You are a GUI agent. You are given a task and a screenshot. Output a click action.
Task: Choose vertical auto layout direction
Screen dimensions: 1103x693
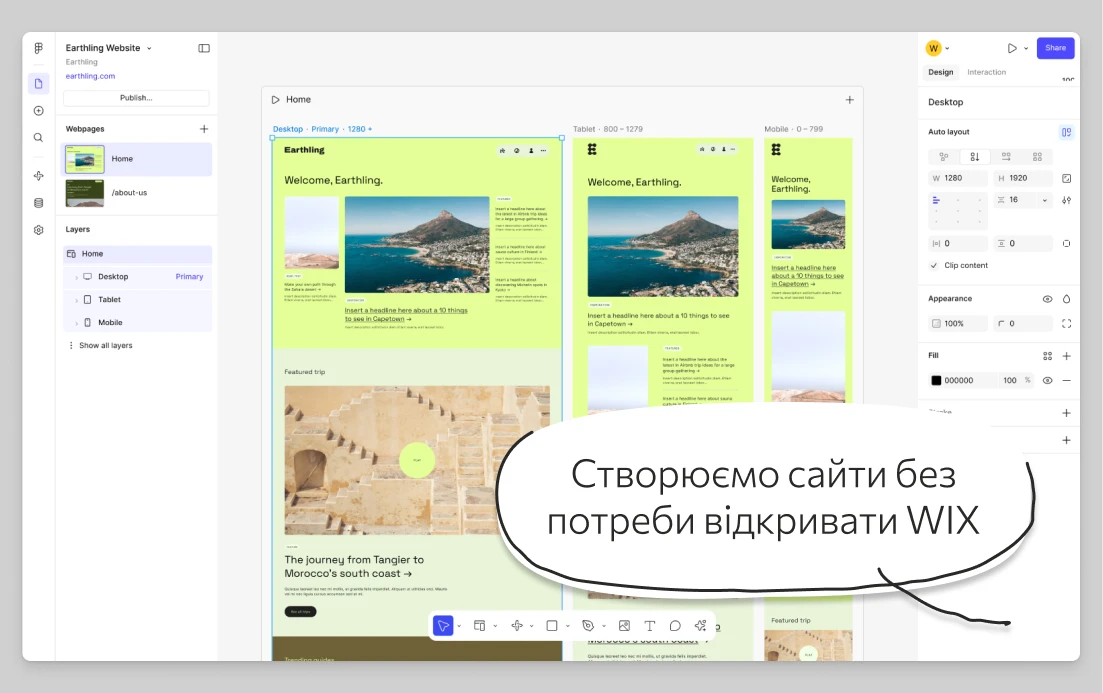pos(975,157)
